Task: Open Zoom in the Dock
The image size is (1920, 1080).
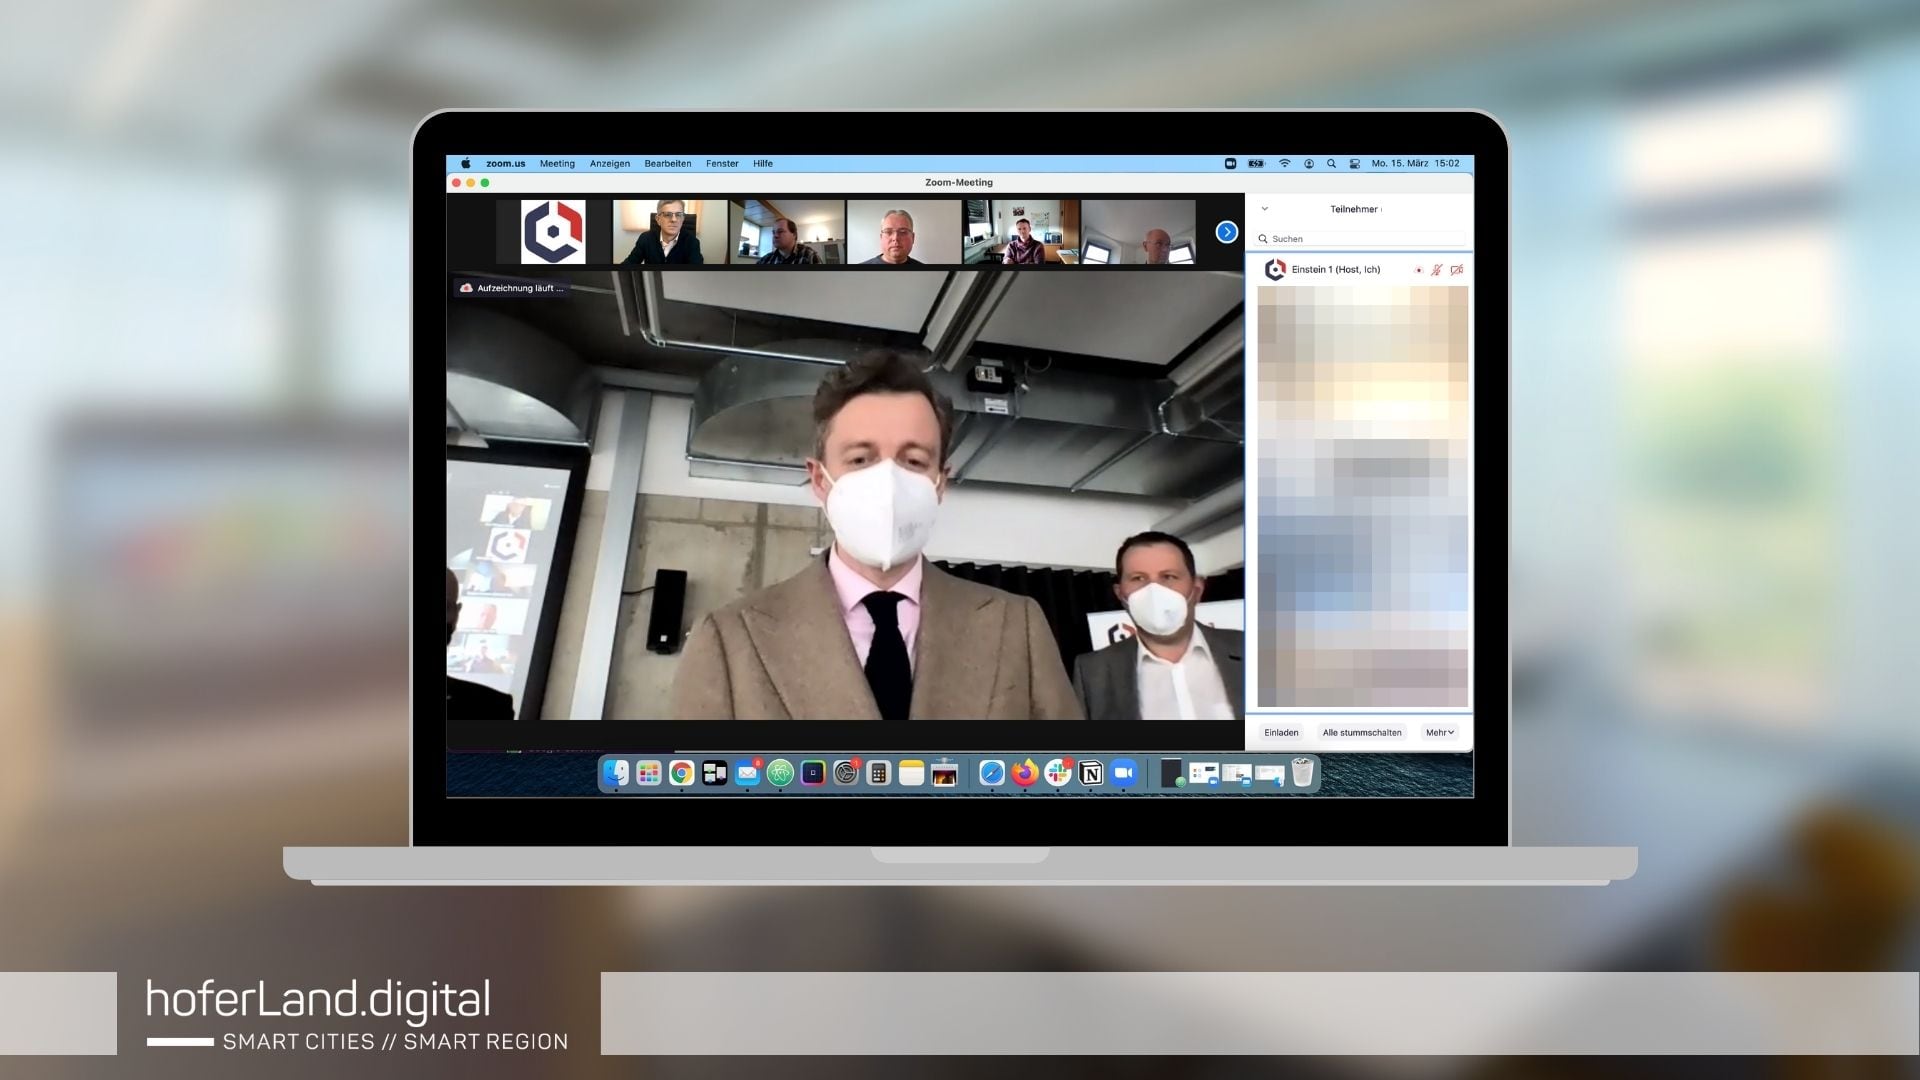Action: 1123,773
